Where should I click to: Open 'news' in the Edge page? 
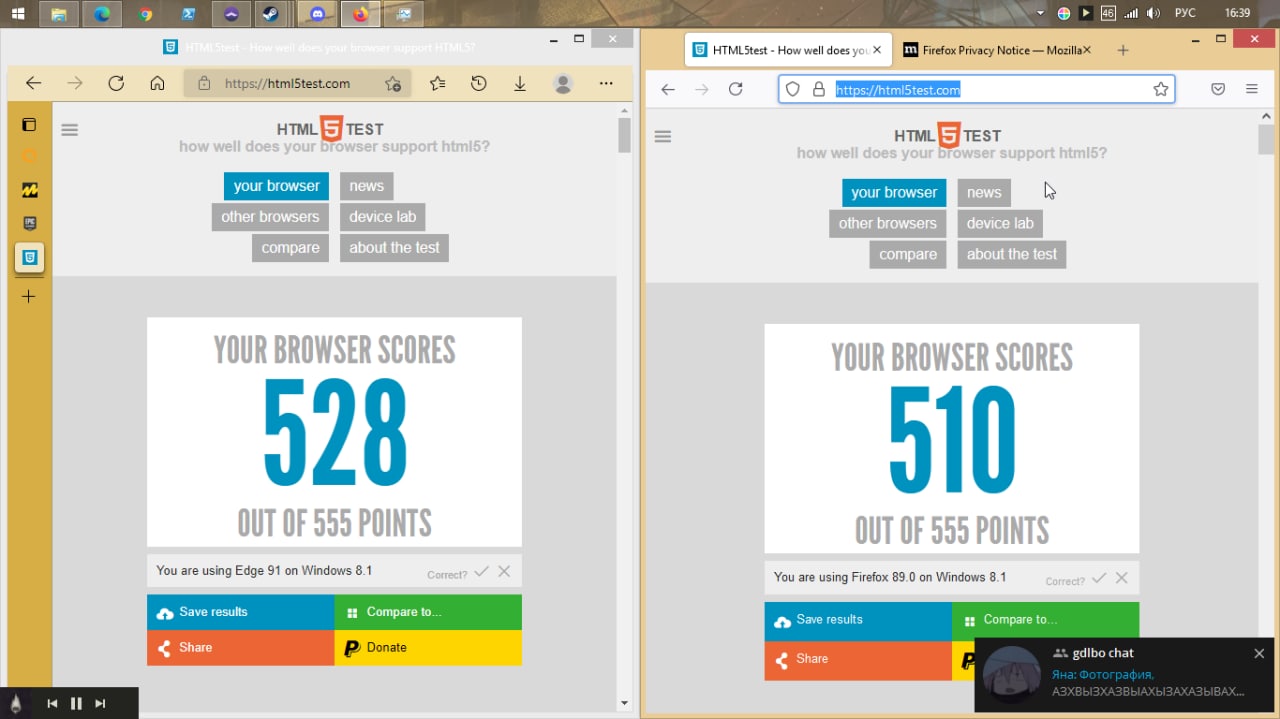366,186
